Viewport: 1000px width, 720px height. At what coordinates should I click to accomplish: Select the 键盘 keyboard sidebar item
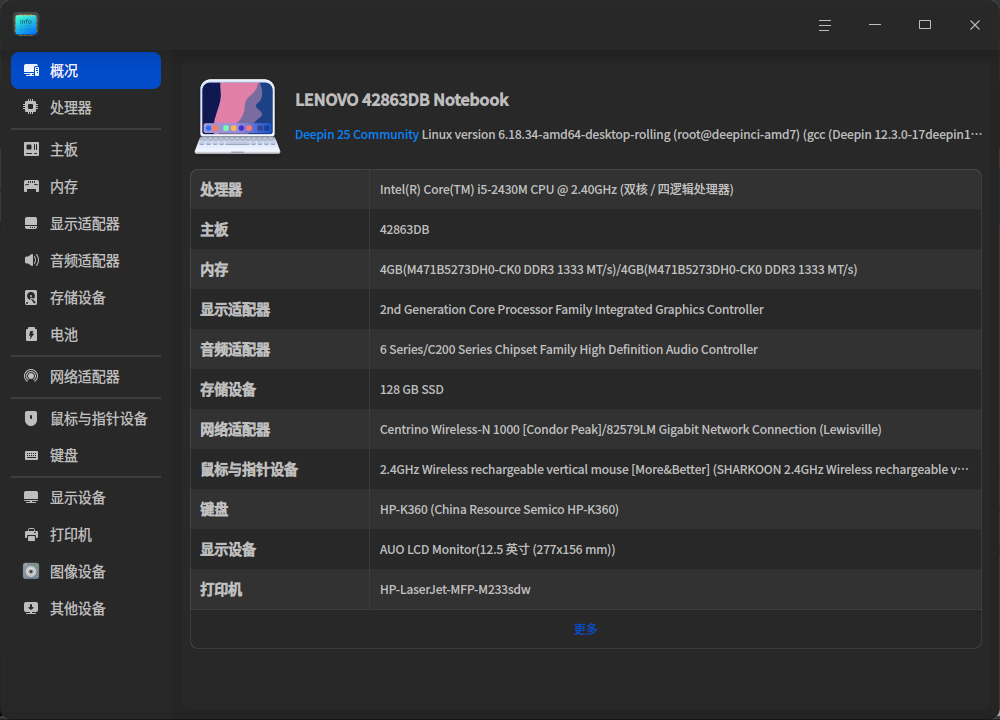(x=85, y=455)
